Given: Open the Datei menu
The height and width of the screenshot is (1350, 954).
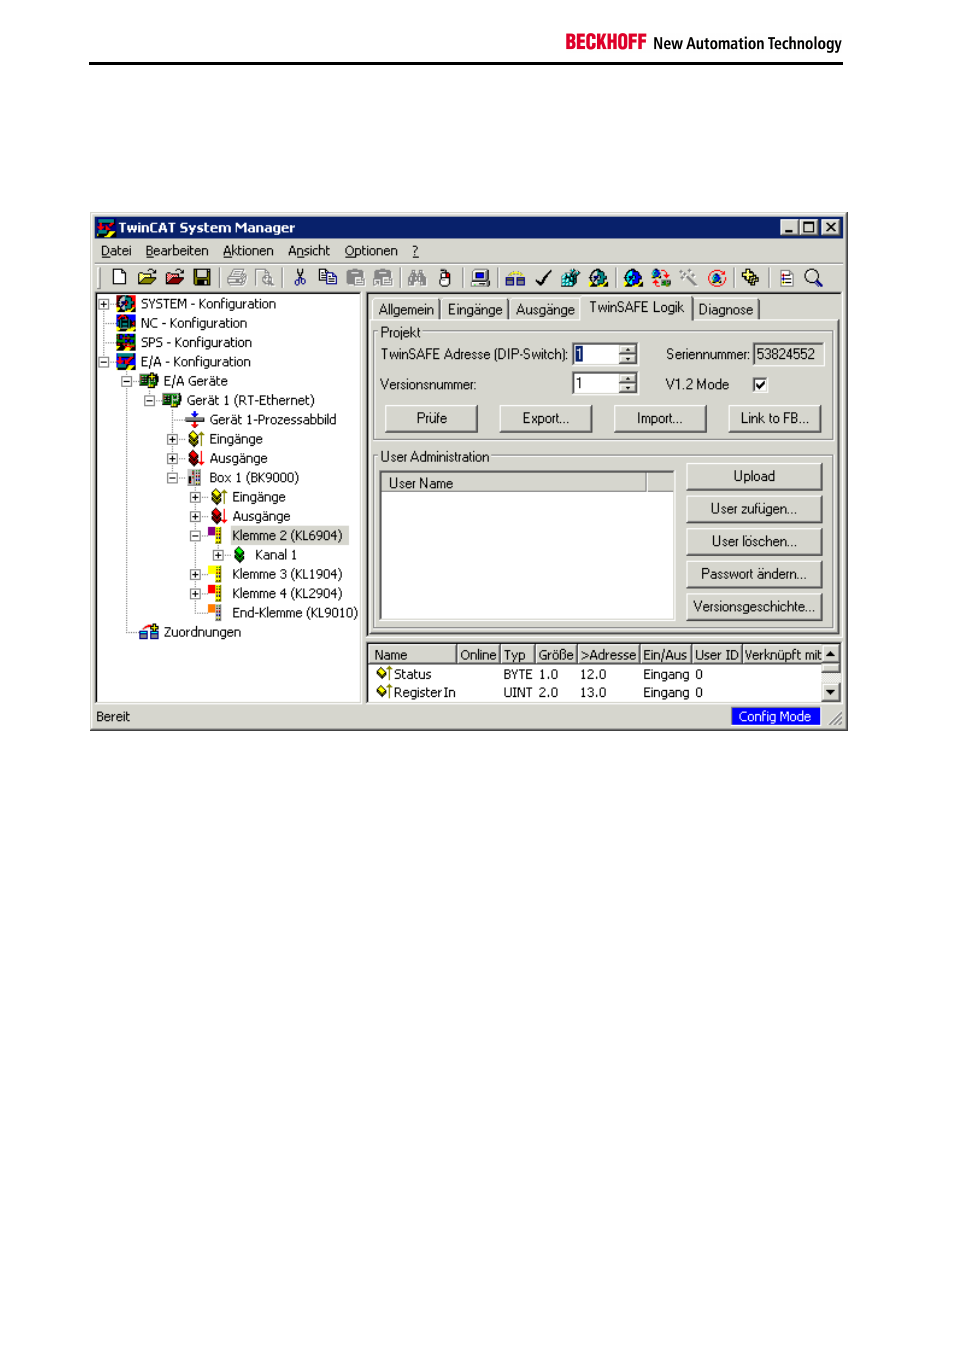Looking at the screenshot, I should (116, 251).
